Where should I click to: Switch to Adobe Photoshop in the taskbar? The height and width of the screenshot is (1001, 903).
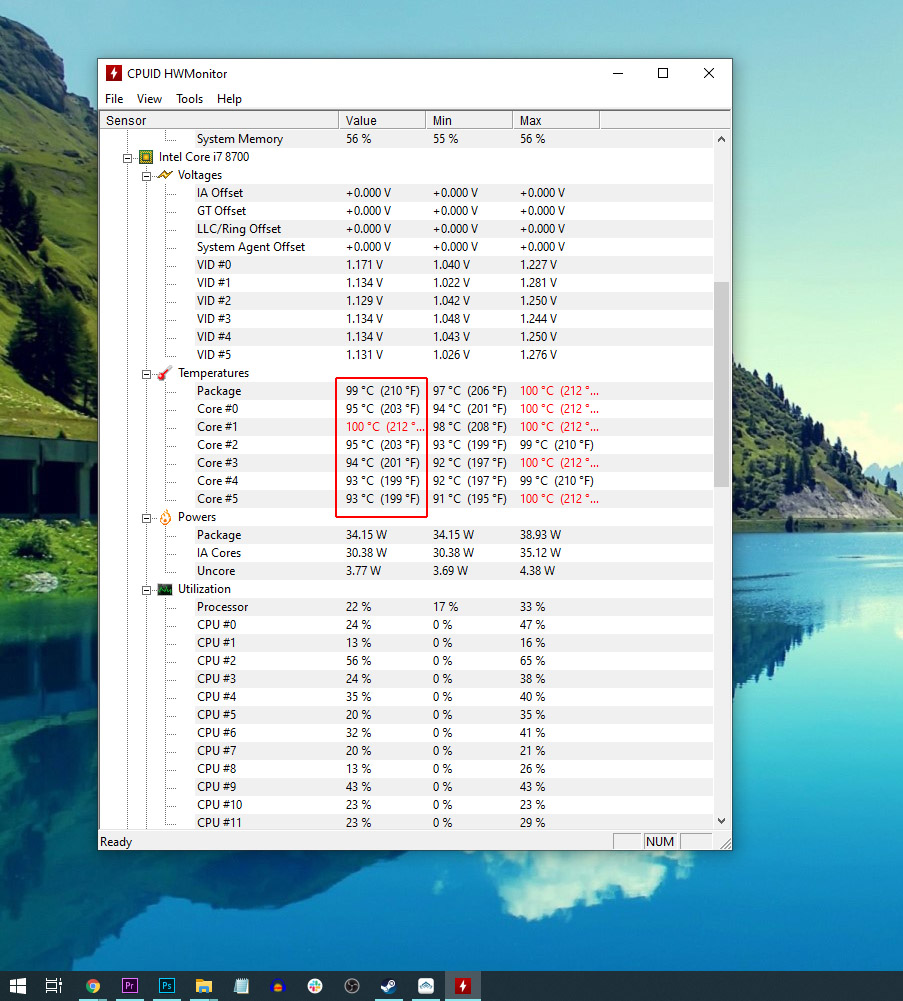point(167,986)
